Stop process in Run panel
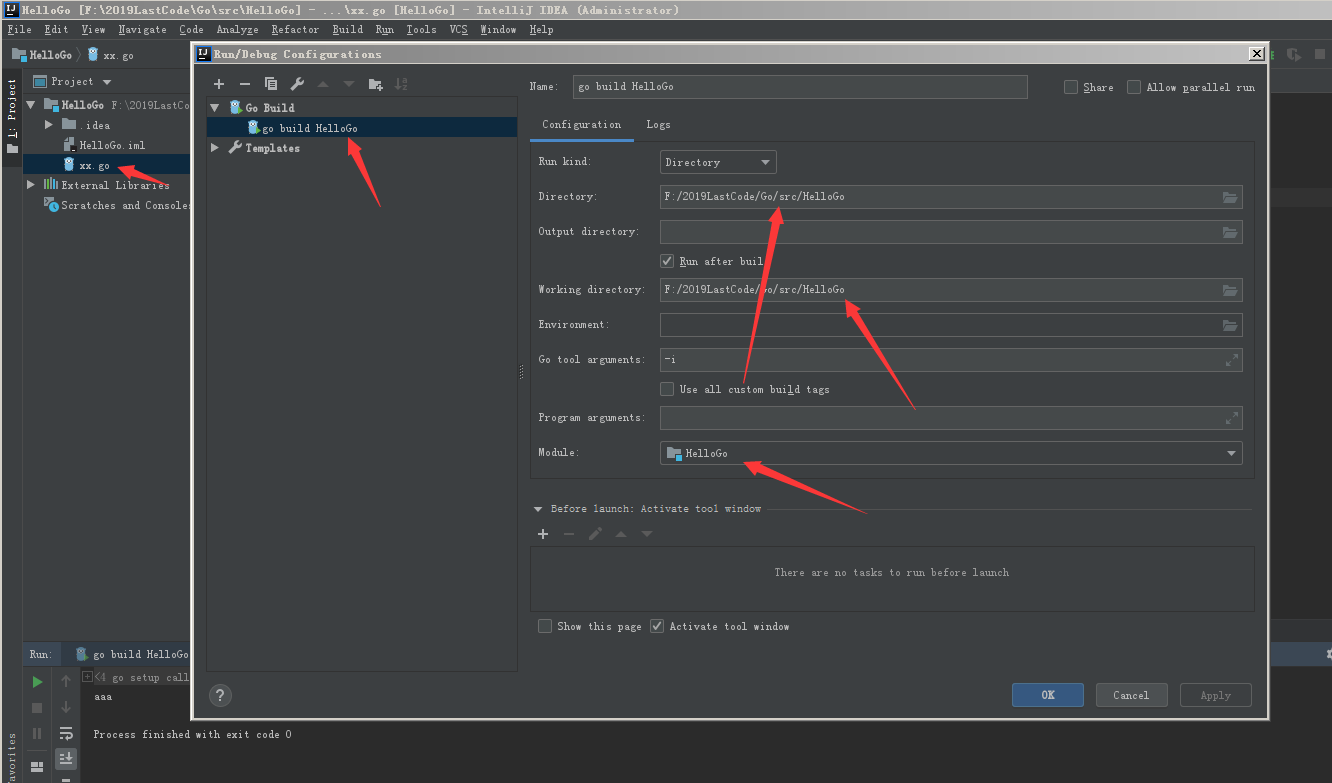This screenshot has height=783, width=1332. 37,708
